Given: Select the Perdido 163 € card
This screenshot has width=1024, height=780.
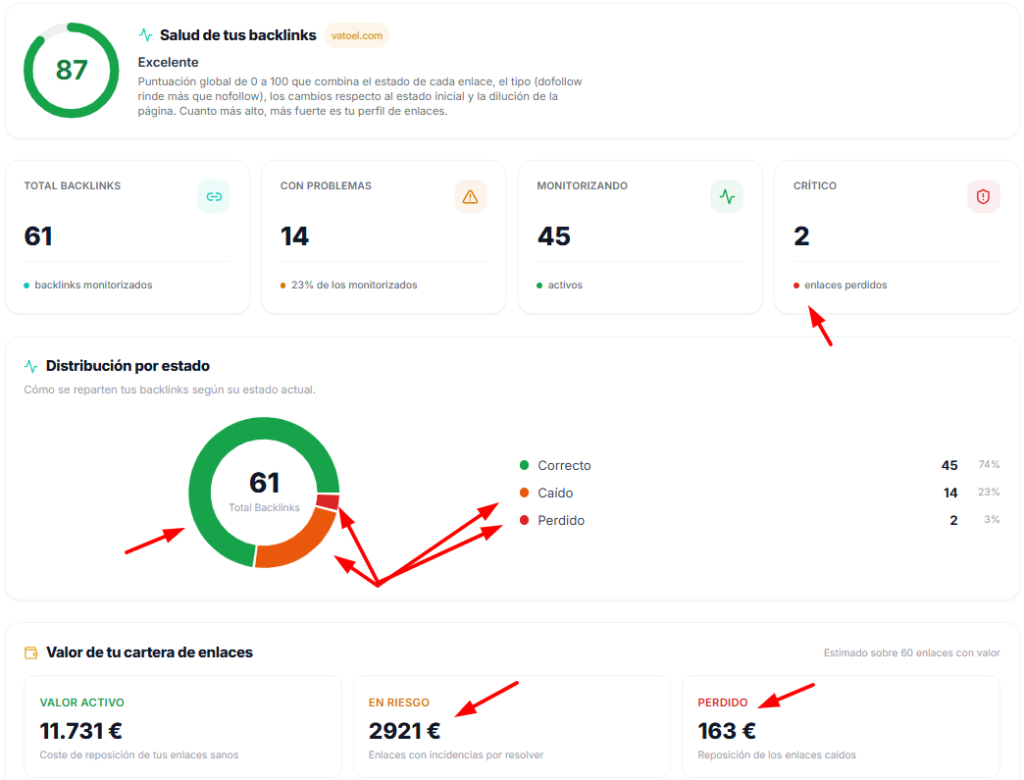Looking at the screenshot, I should pos(841,726).
